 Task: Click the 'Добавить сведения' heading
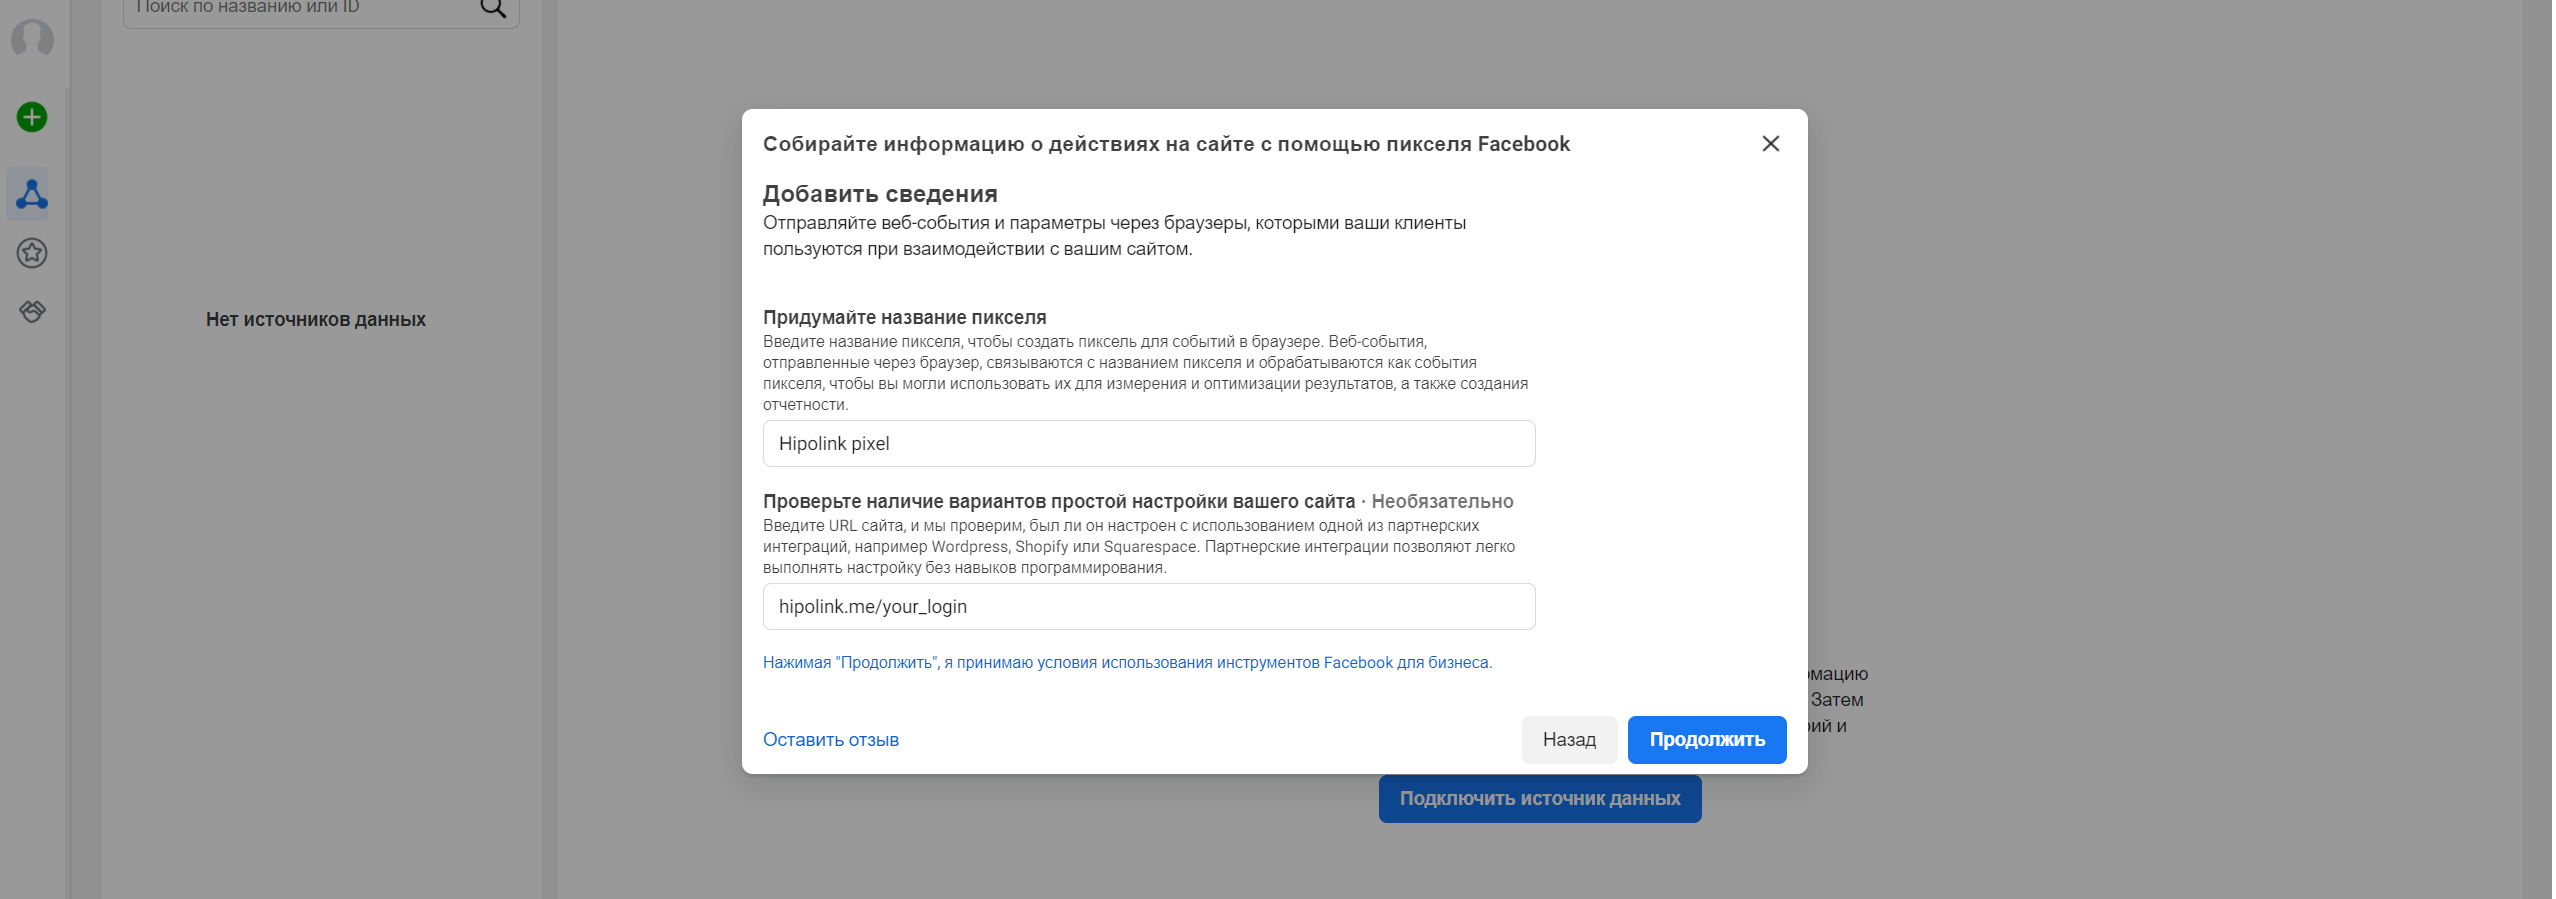[x=880, y=194]
